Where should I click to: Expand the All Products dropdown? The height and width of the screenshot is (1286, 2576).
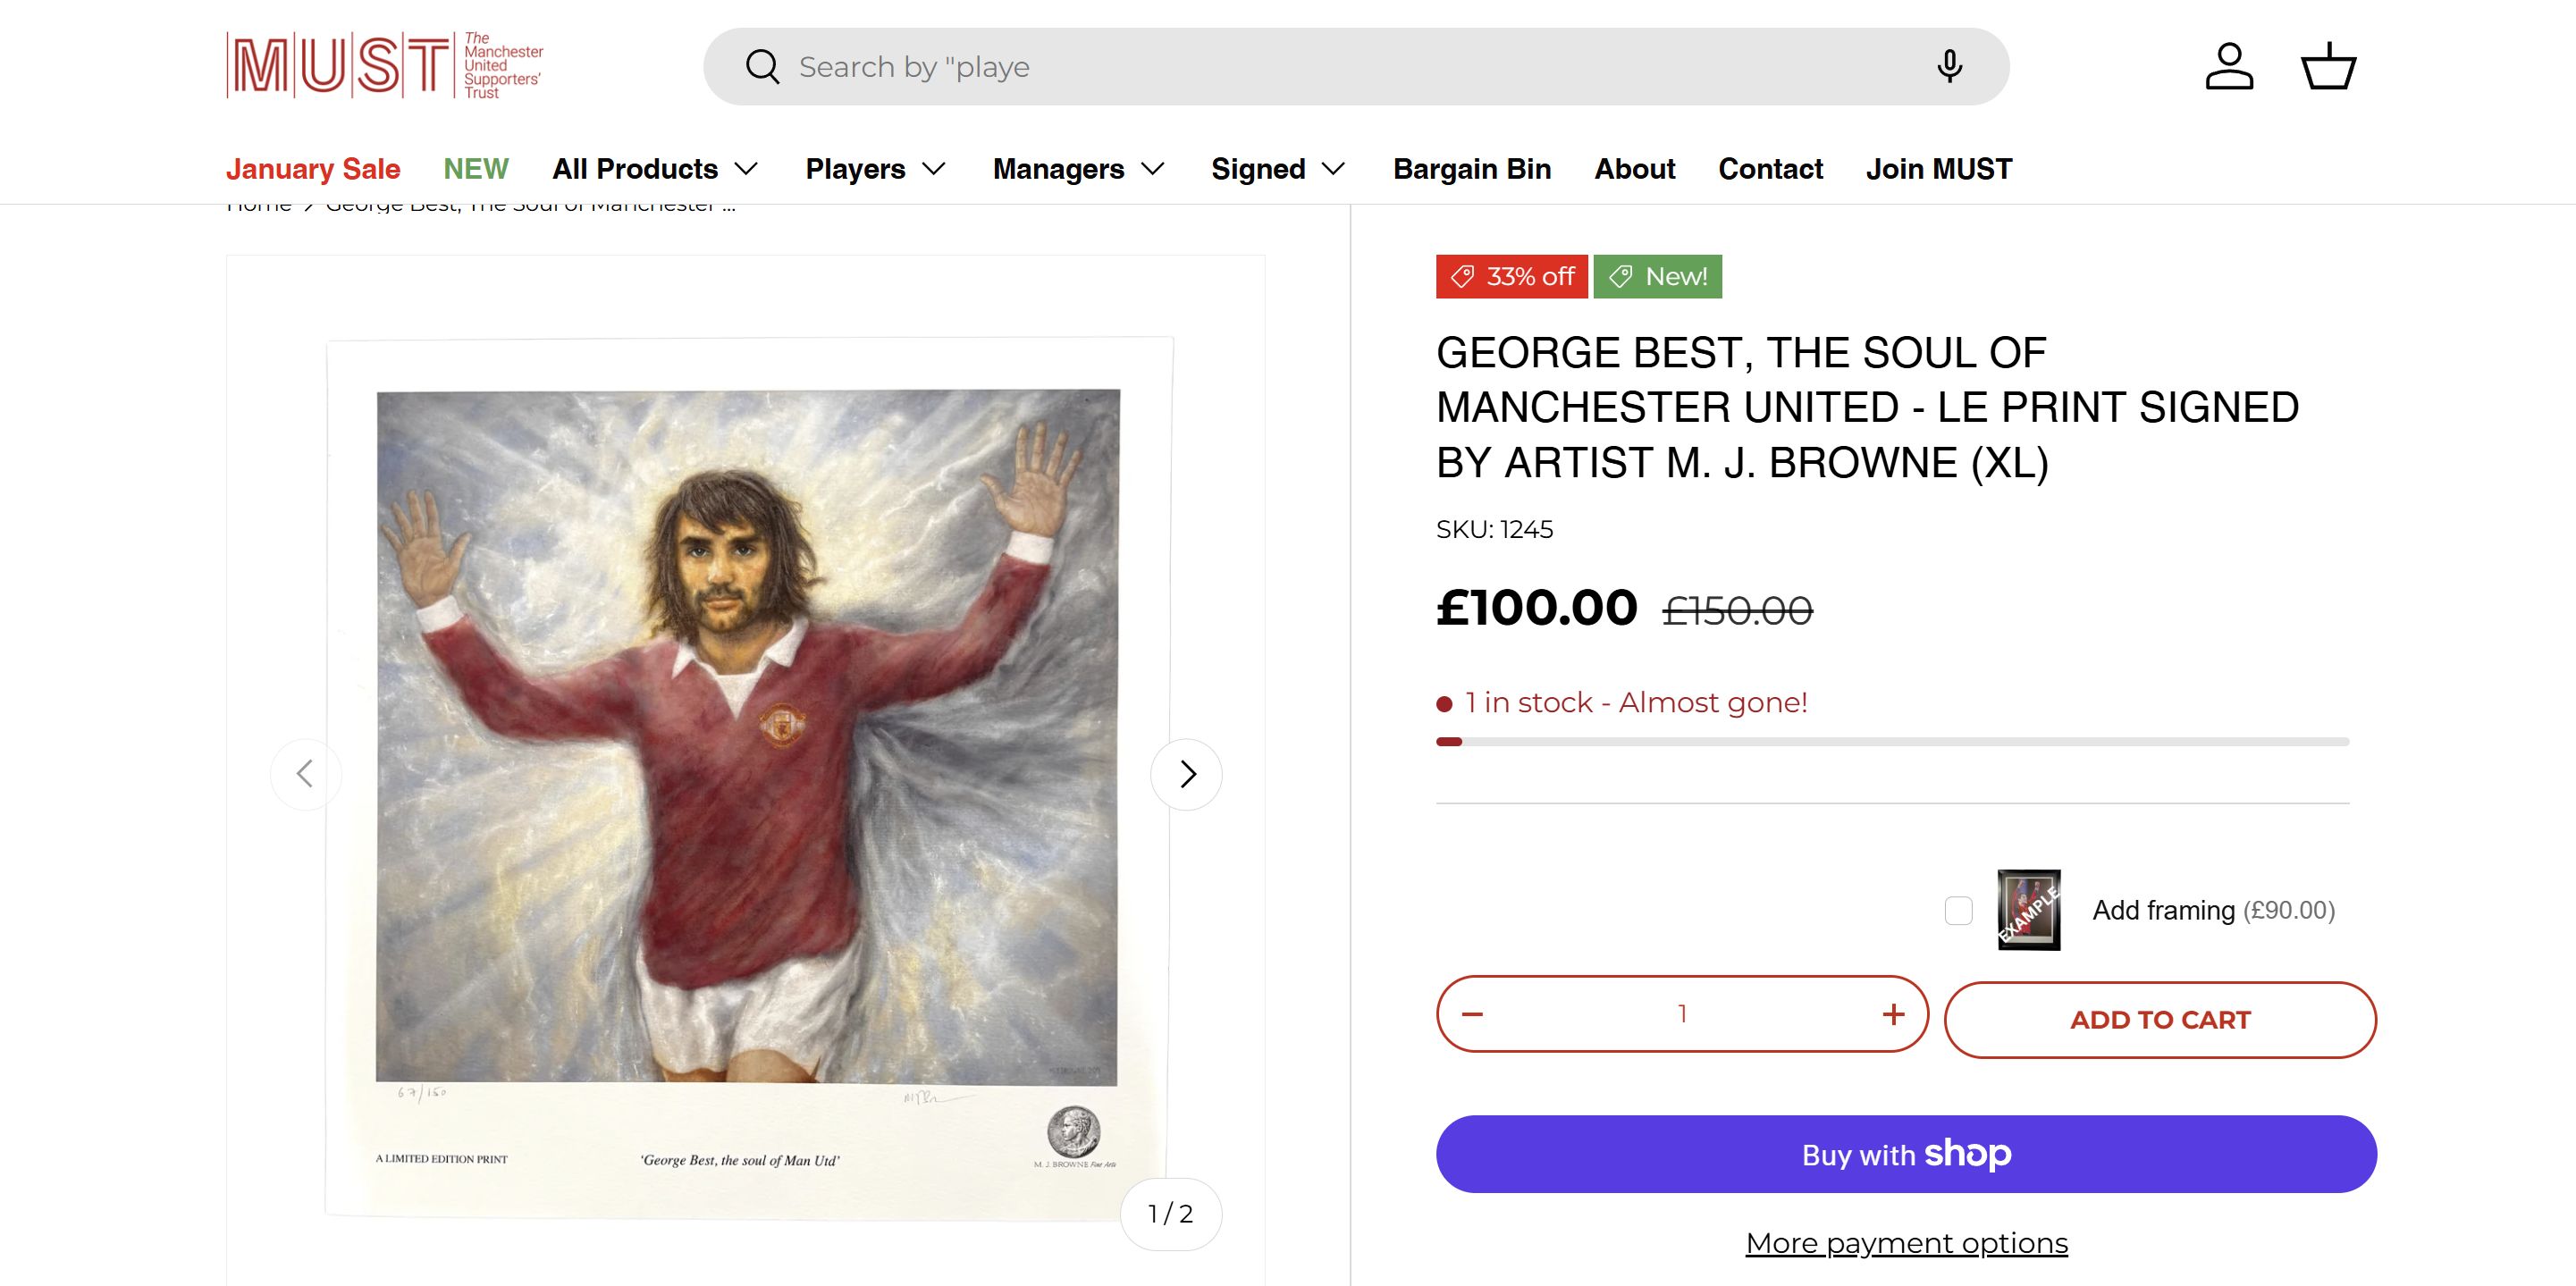click(655, 169)
